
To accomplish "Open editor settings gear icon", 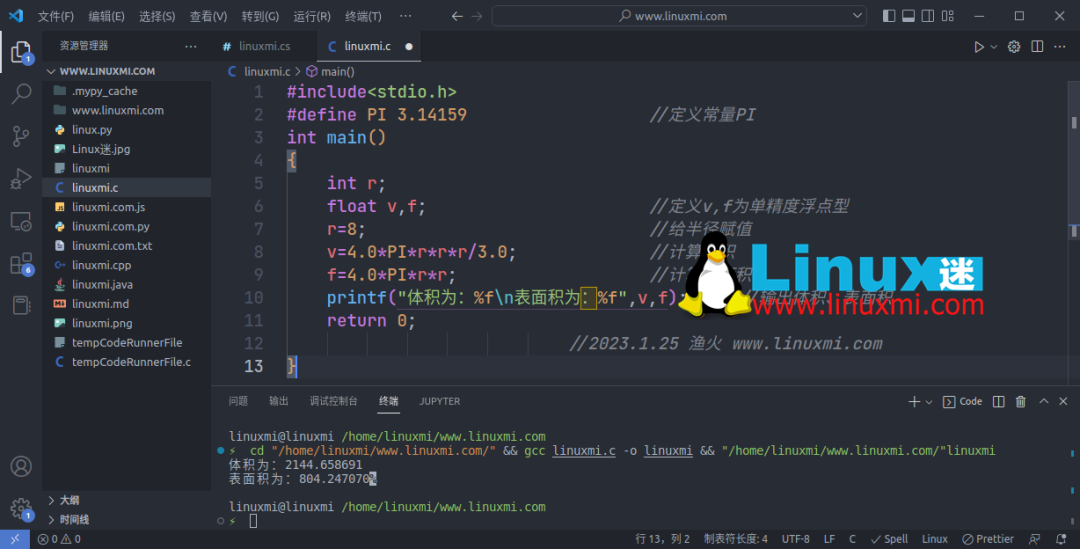I will tap(1014, 47).
